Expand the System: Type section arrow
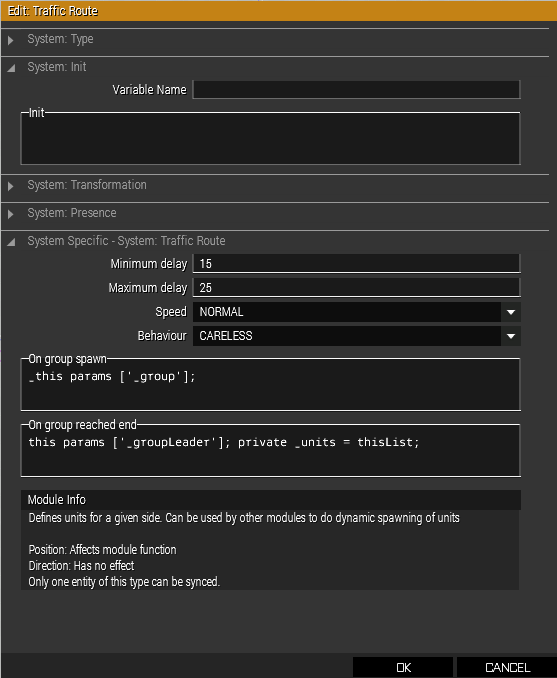The width and height of the screenshot is (557, 678). point(11,40)
